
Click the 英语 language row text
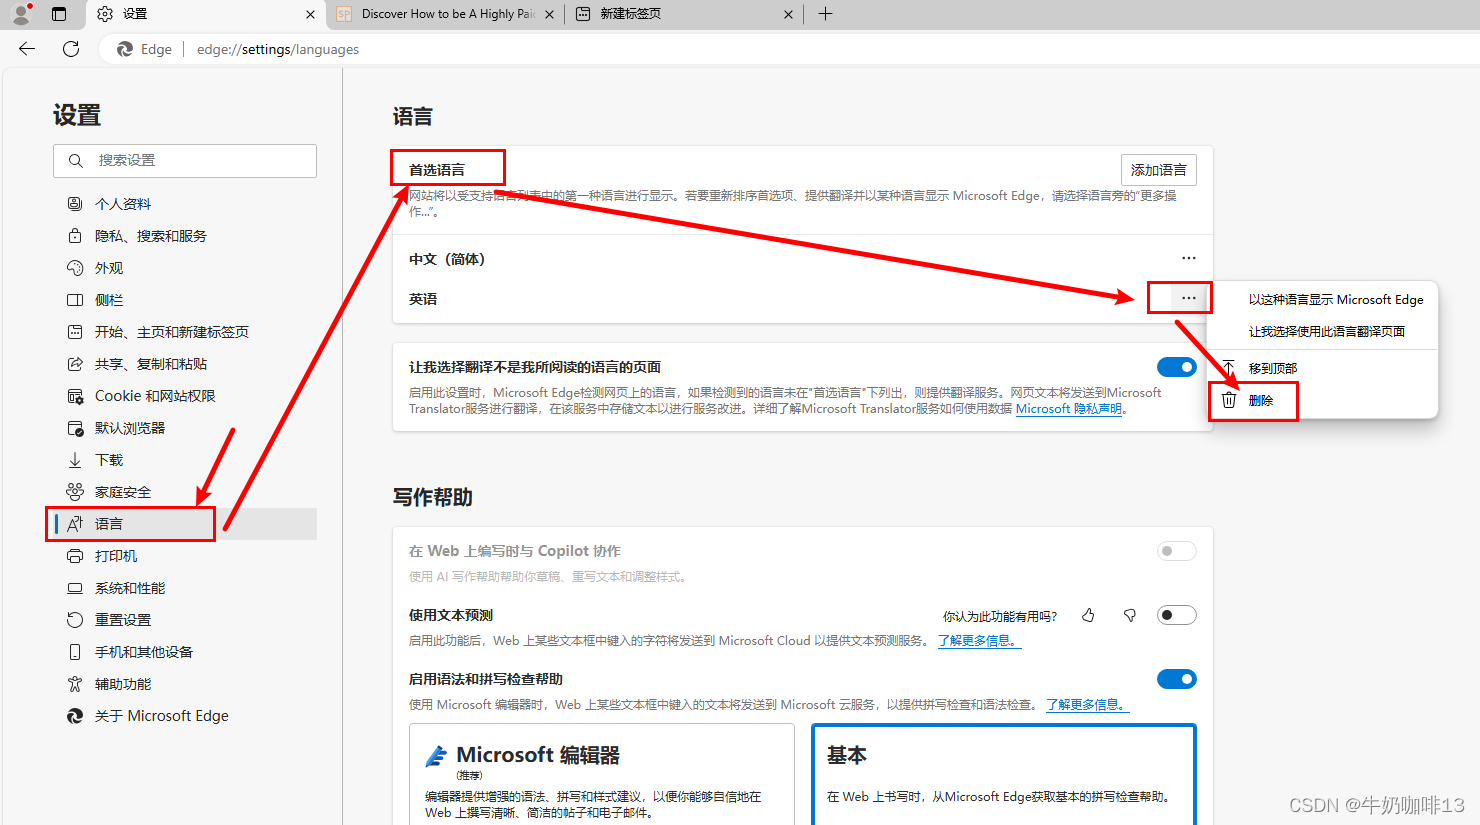pyautogui.click(x=423, y=299)
